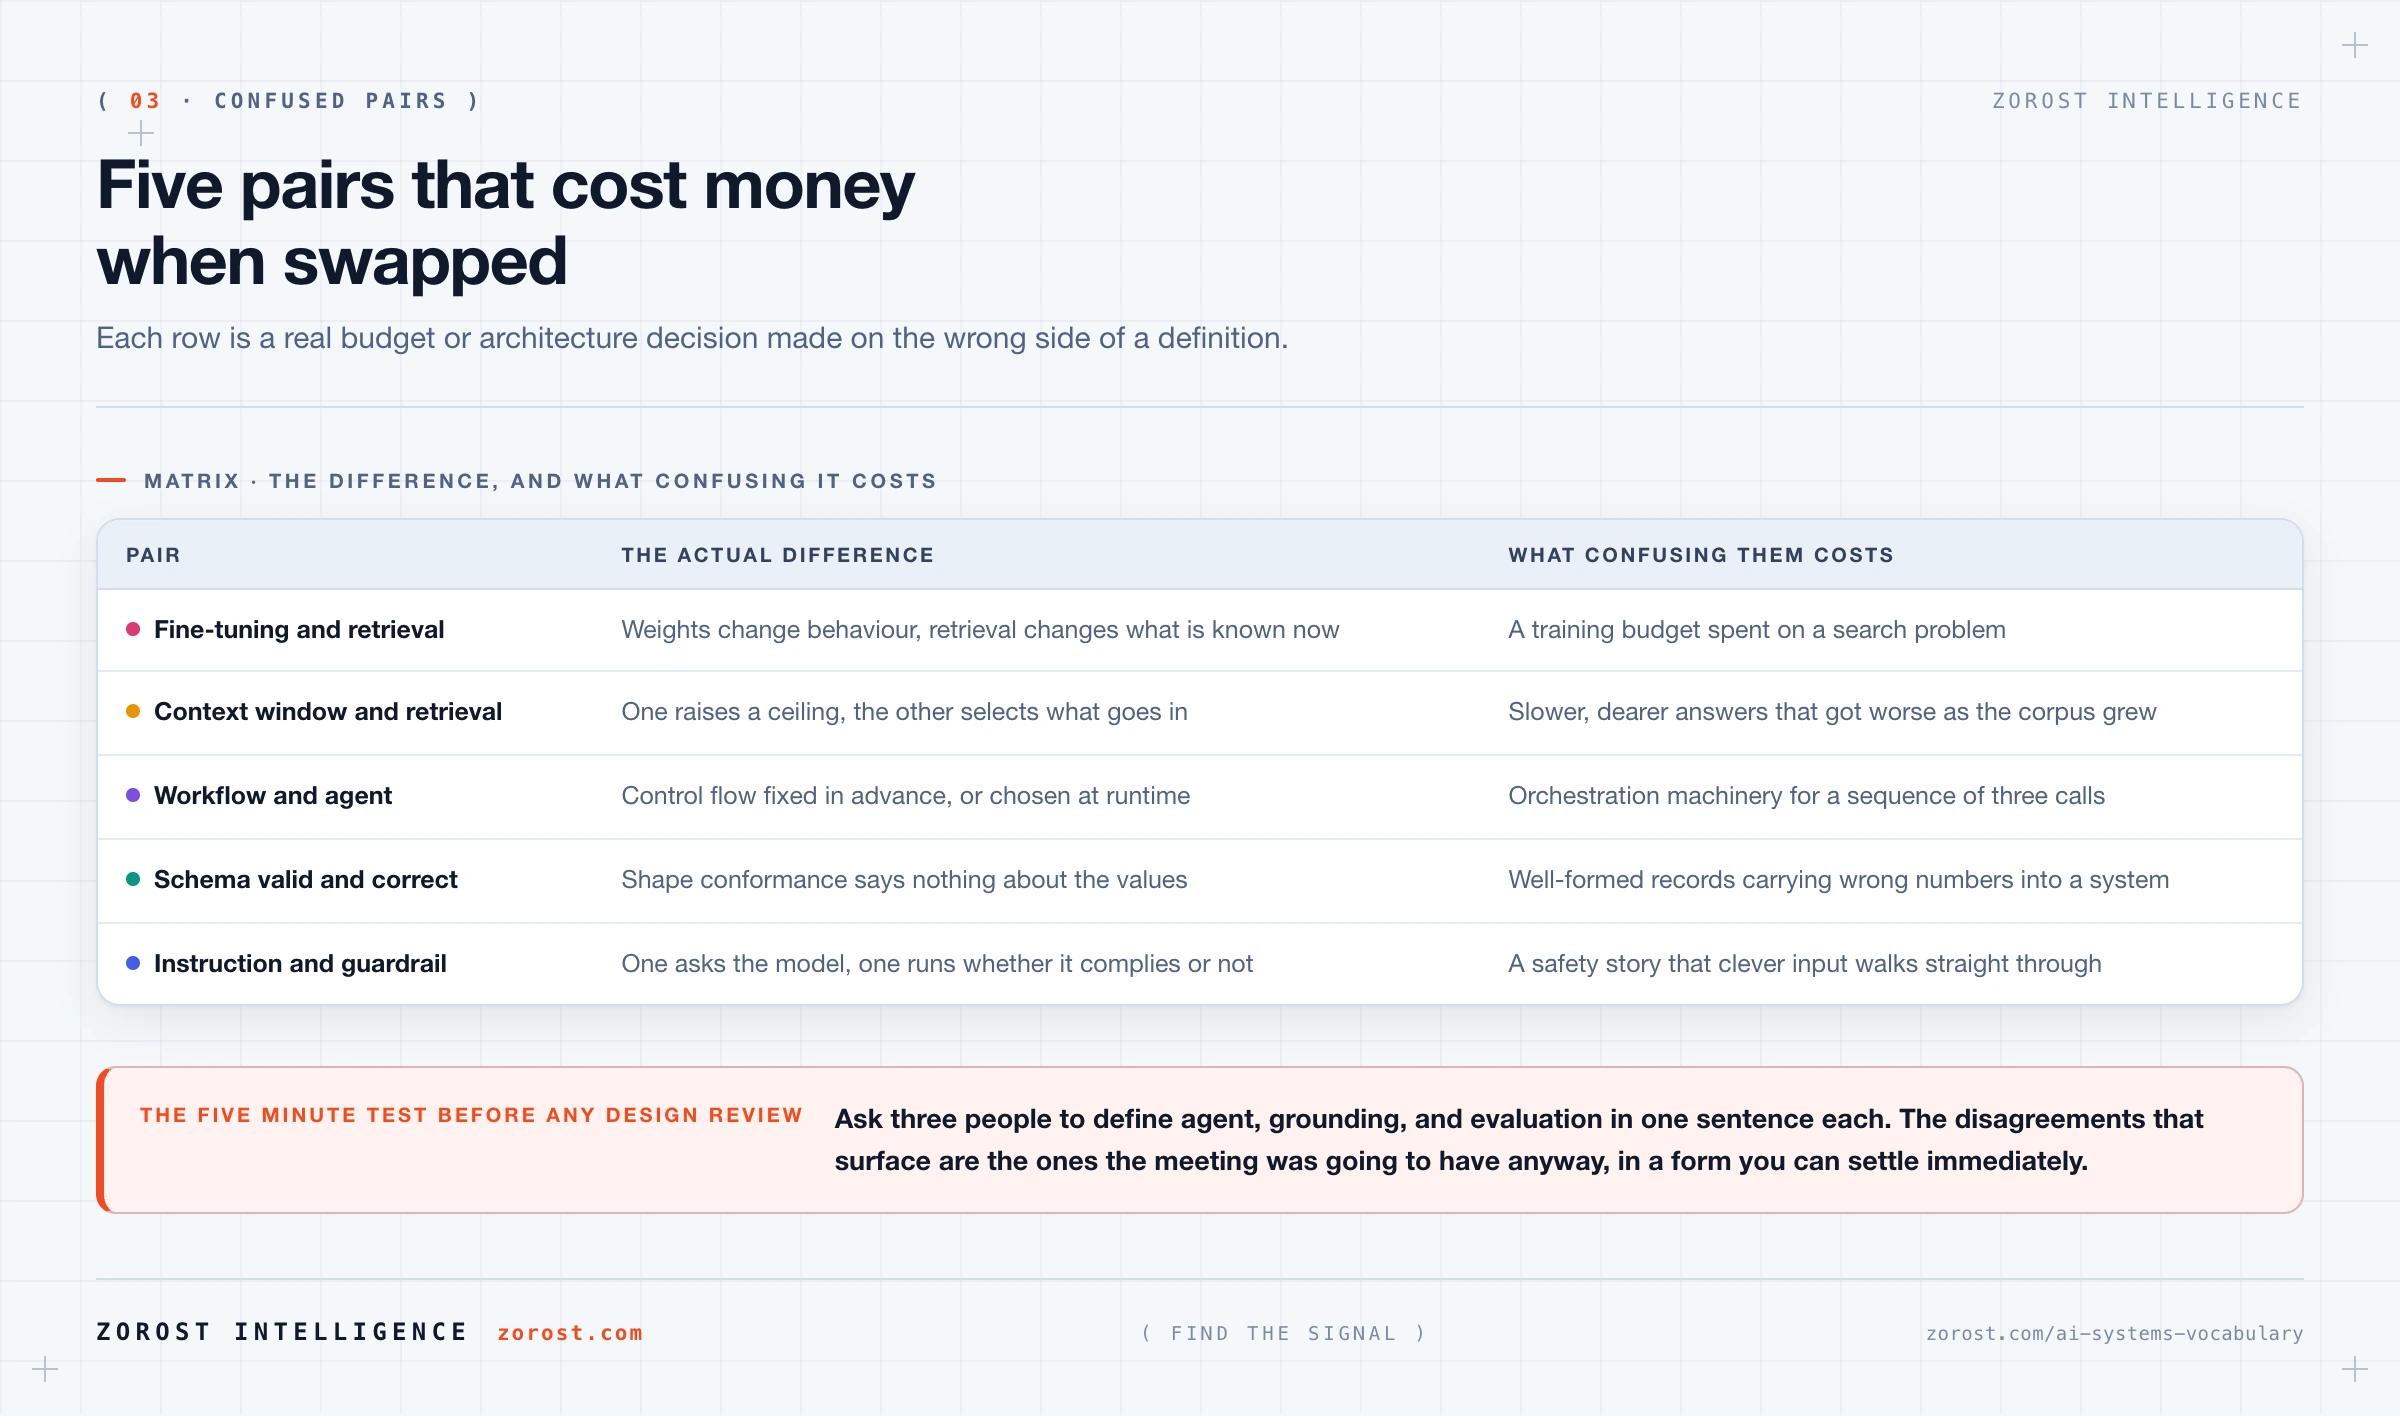The image size is (2400, 1416).
Task: Click the FIND THE SIGNAL footer tagline
Action: point(1284,1333)
